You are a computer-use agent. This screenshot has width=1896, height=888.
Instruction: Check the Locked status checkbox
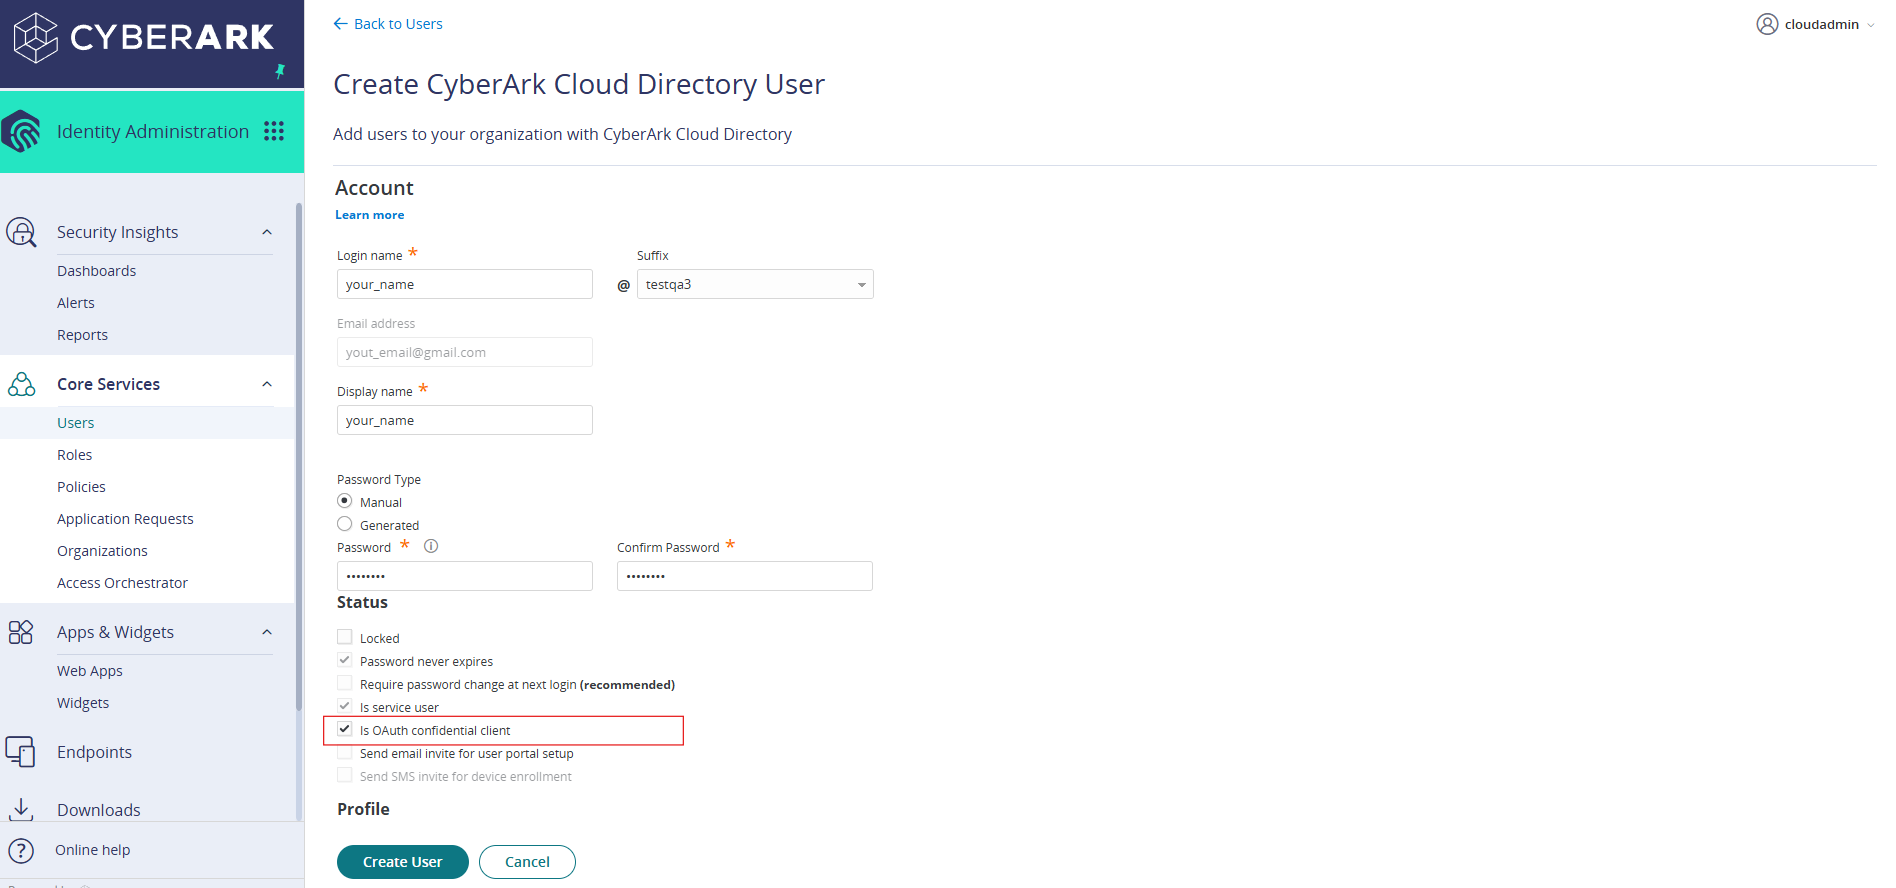click(345, 637)
